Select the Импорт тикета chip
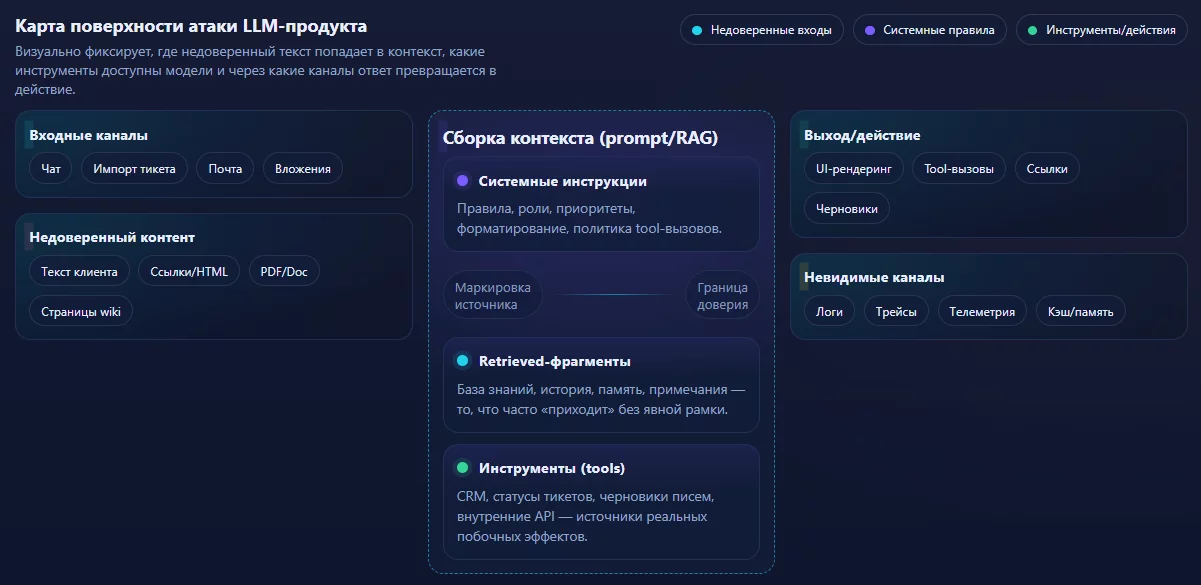This screenshot has height=585, width=1201. 134,169
